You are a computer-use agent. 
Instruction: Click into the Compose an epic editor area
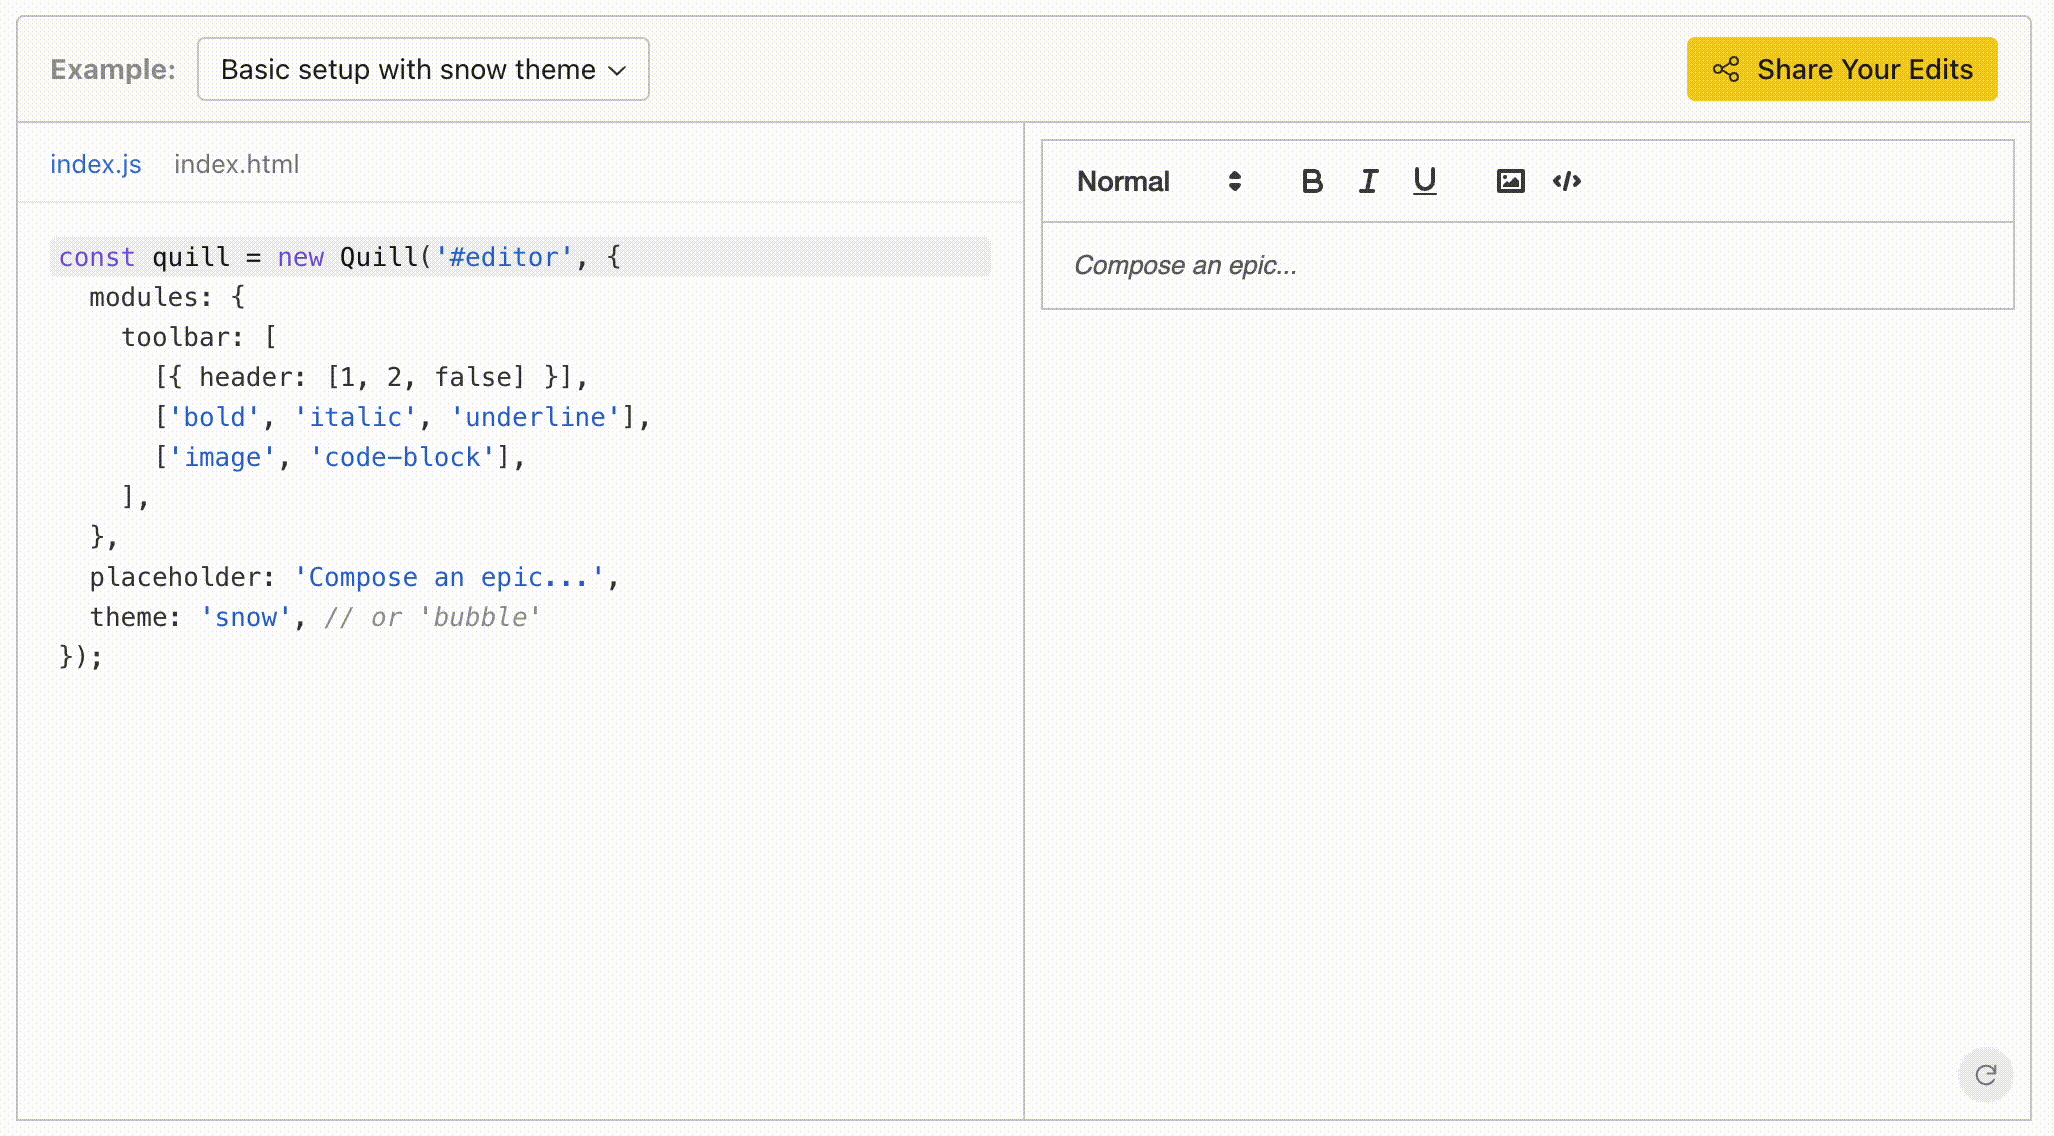(1526, 265)
